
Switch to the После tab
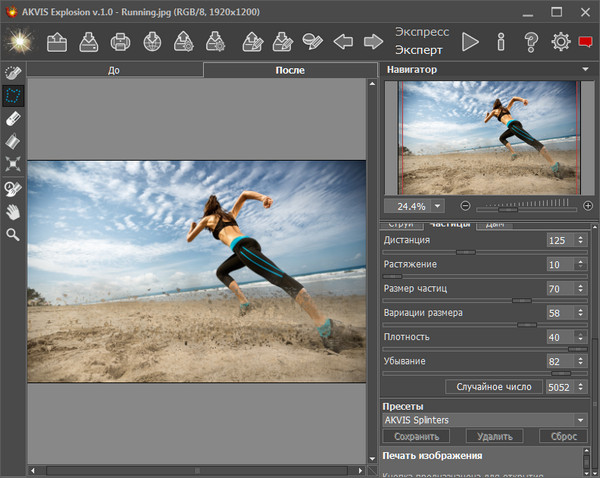[x=289, y=71]
